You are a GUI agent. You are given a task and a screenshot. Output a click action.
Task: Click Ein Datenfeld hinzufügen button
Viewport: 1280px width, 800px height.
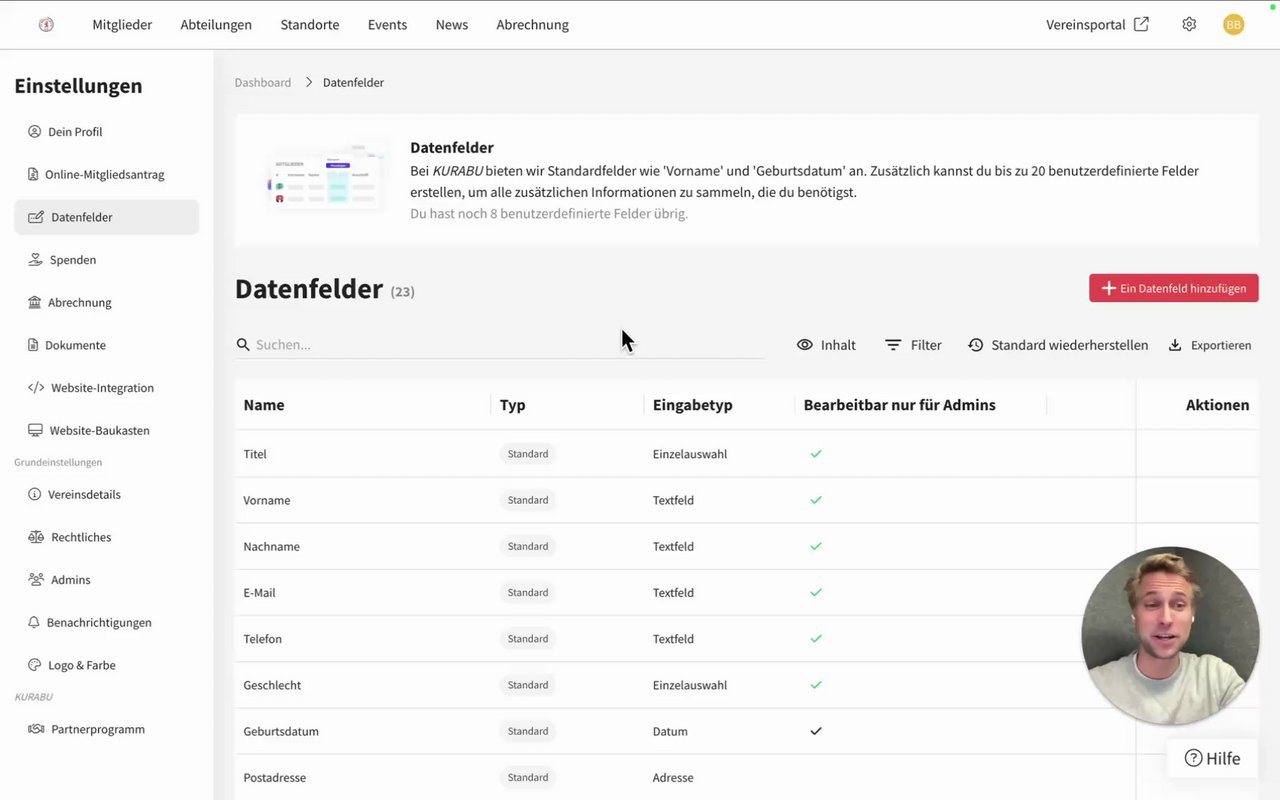point(1173,288)
